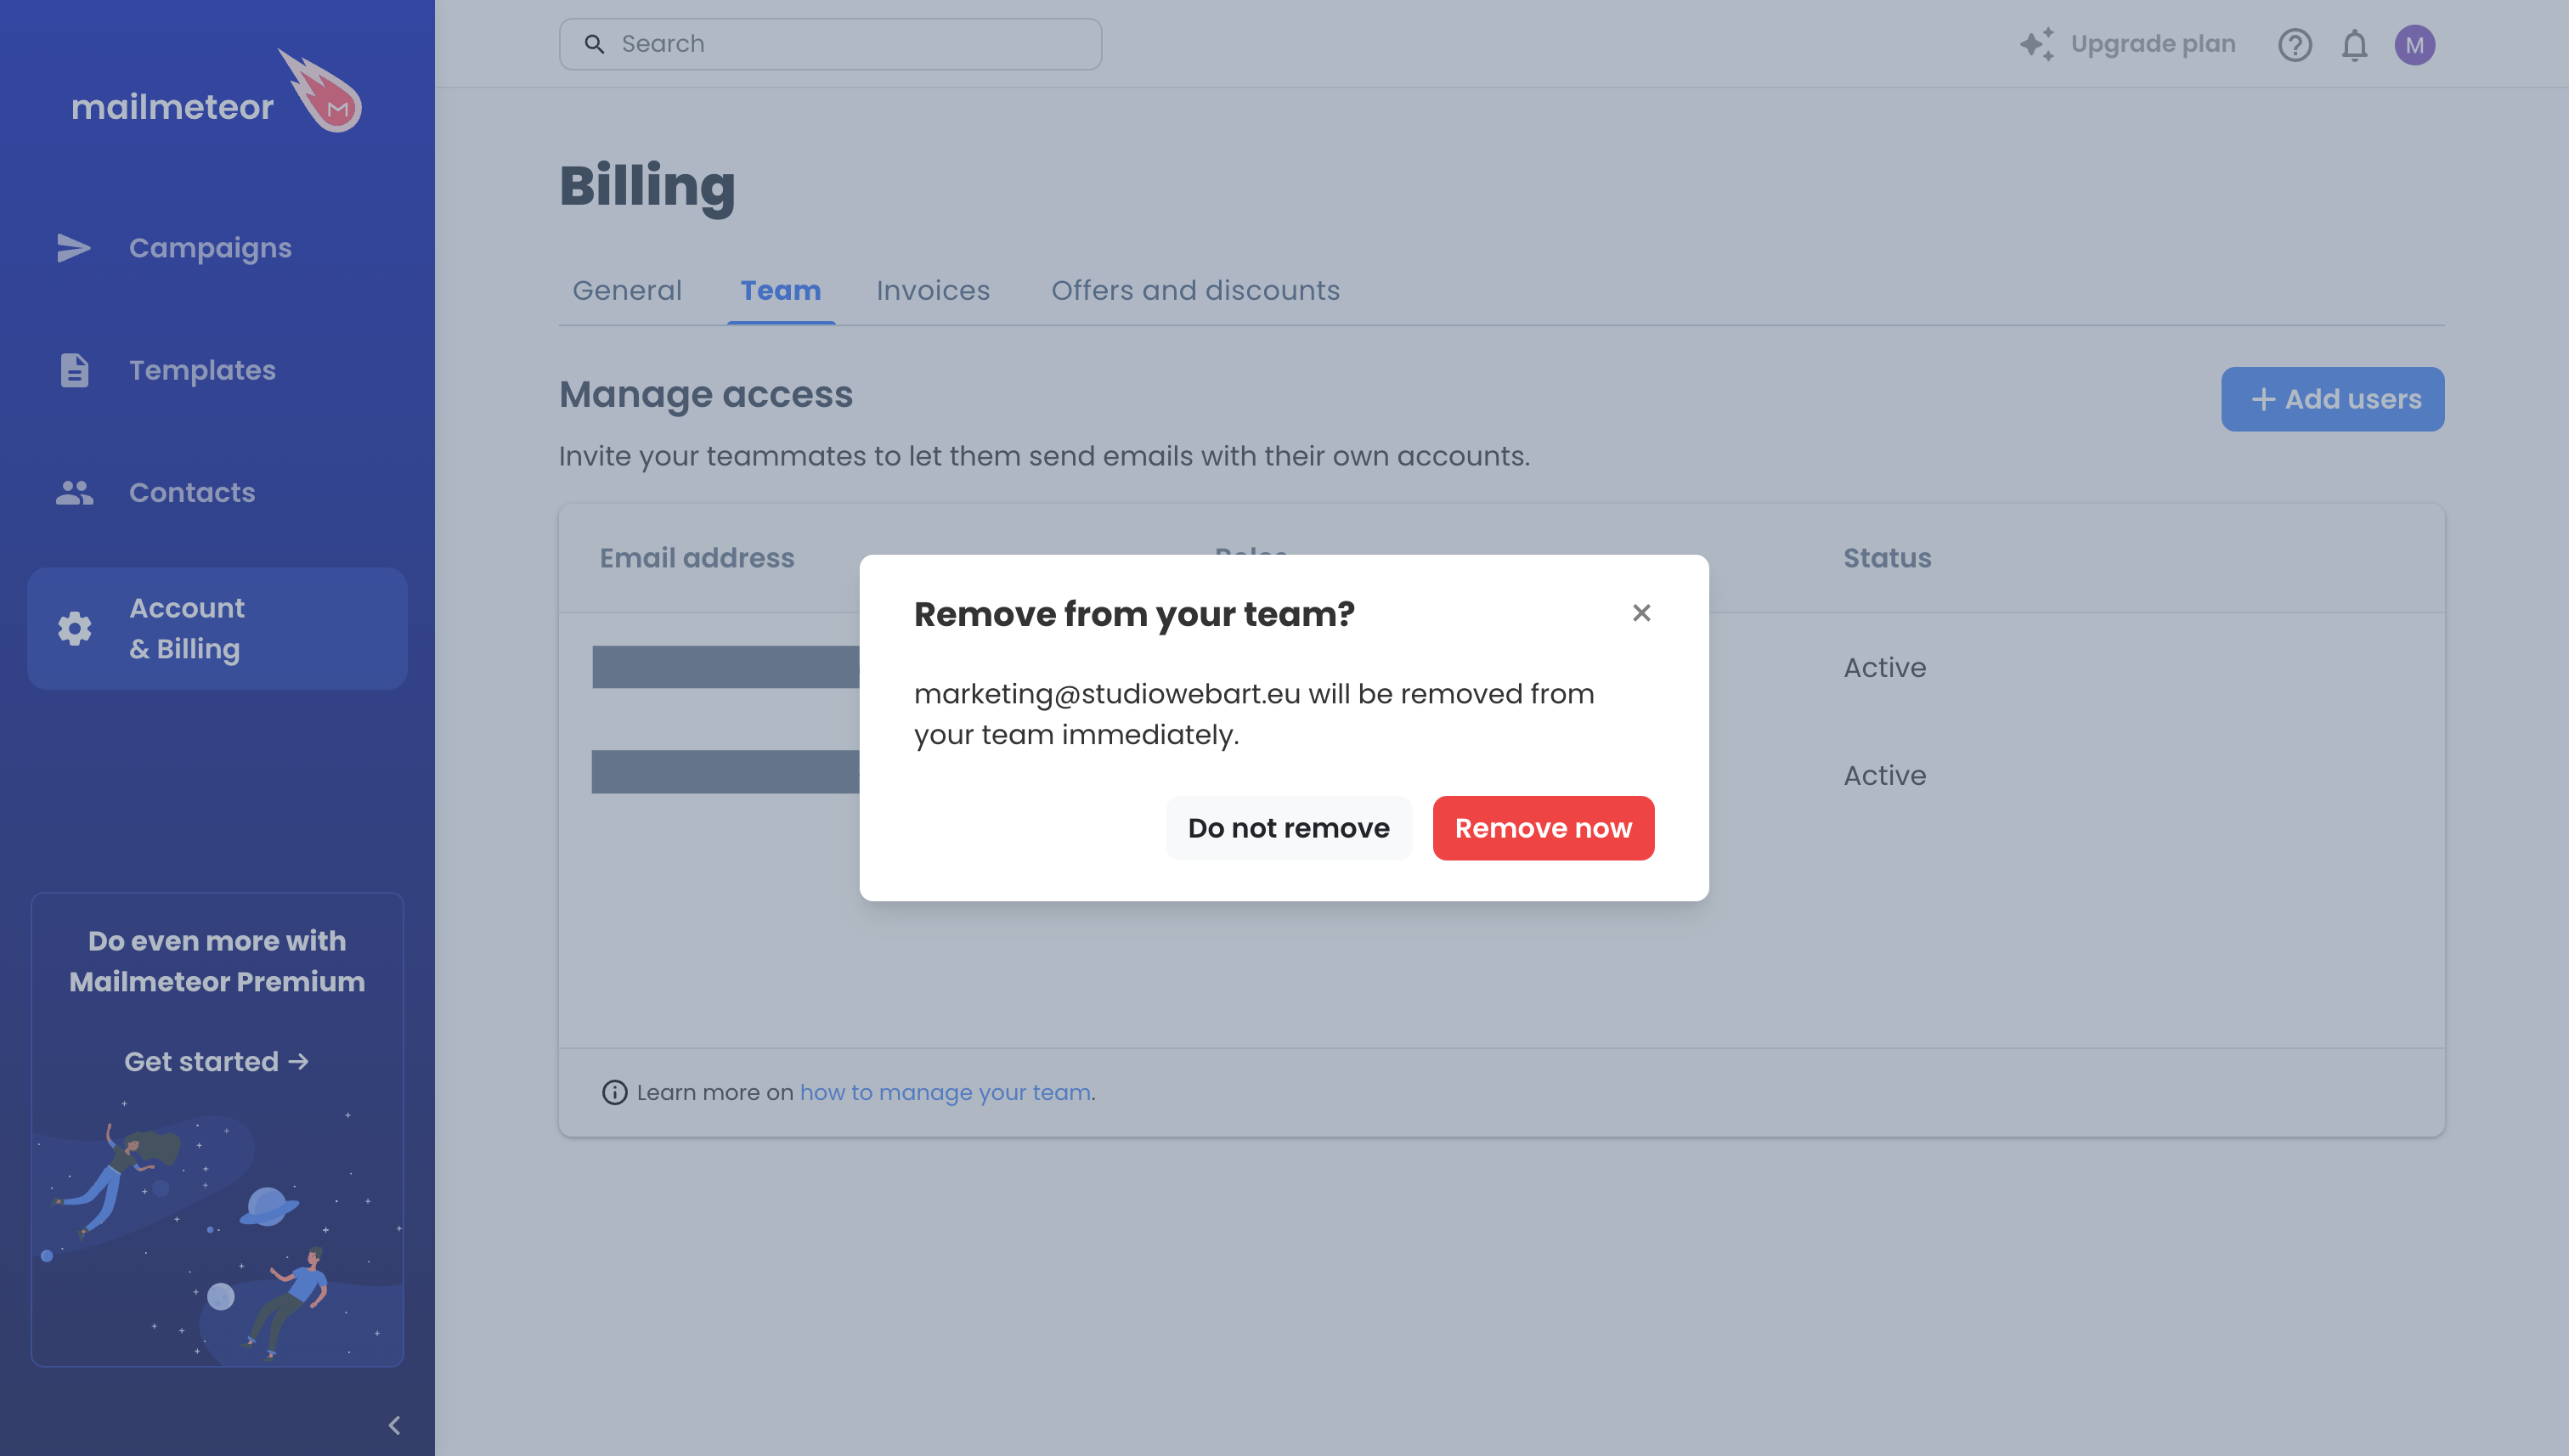Collapse the sidebar with the chevron
This screenshot has width=2569, height=1456.
(x=394, y=1425)
